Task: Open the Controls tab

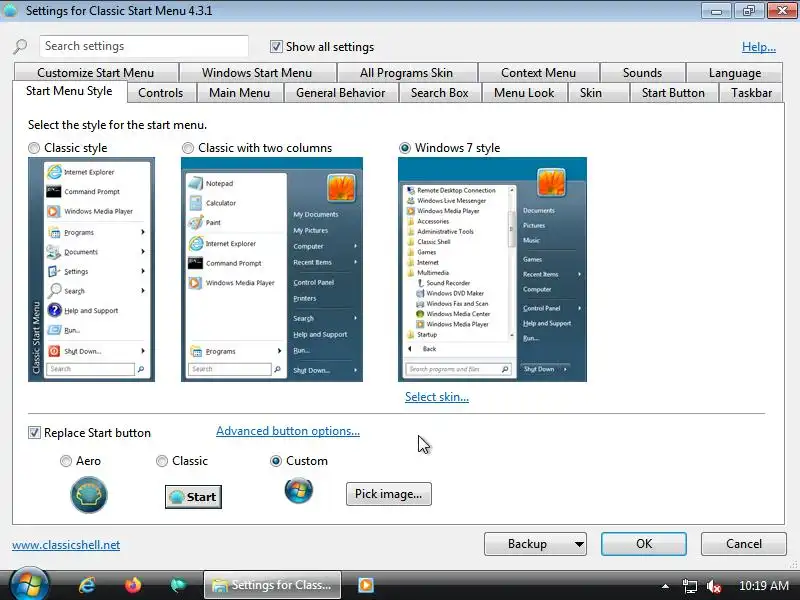Action: (x=161, y=93)
